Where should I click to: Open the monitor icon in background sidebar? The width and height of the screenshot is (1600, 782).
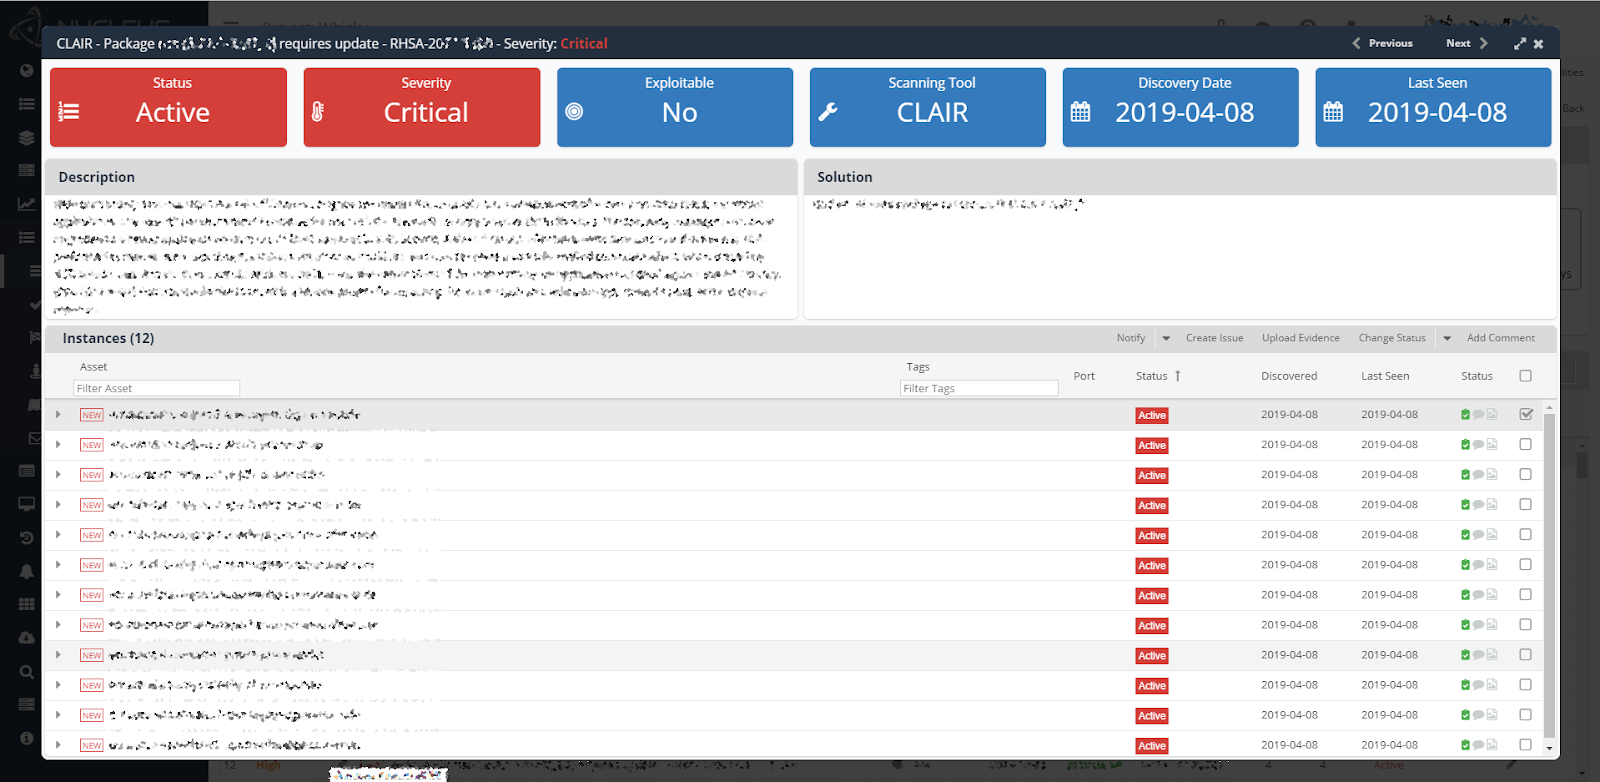click(27, 504)
